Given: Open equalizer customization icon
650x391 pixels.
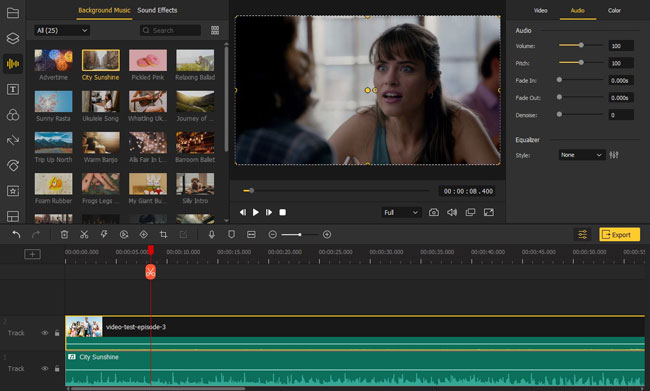Looking at the screenshot, I should (614, 155).
